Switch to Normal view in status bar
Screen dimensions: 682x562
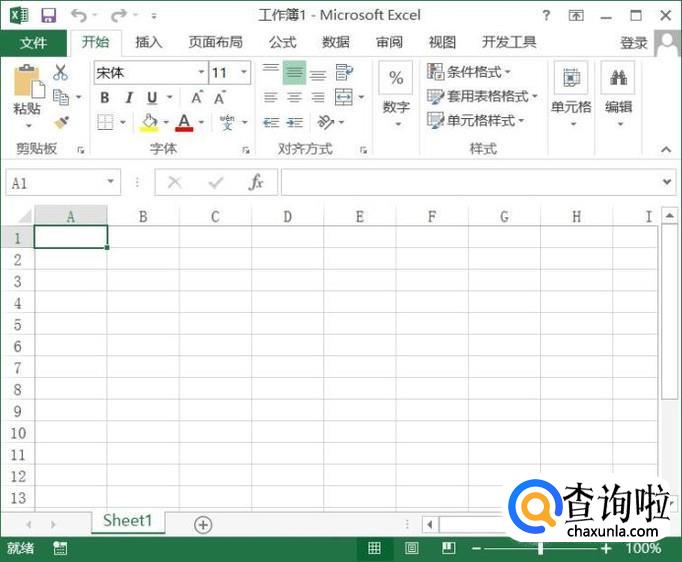click(374, 548)
